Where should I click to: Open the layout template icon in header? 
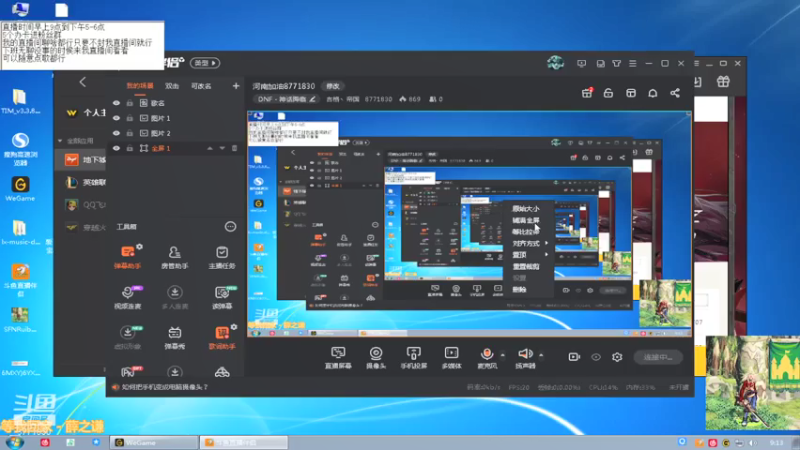click(x=631, y=93)
